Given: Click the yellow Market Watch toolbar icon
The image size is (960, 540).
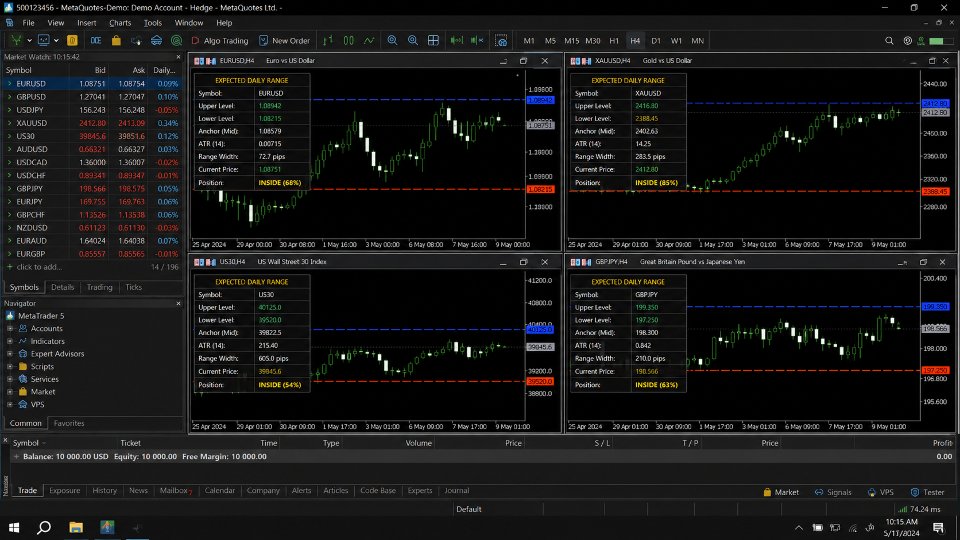Looking at the screenshot, I should point(72,40).
